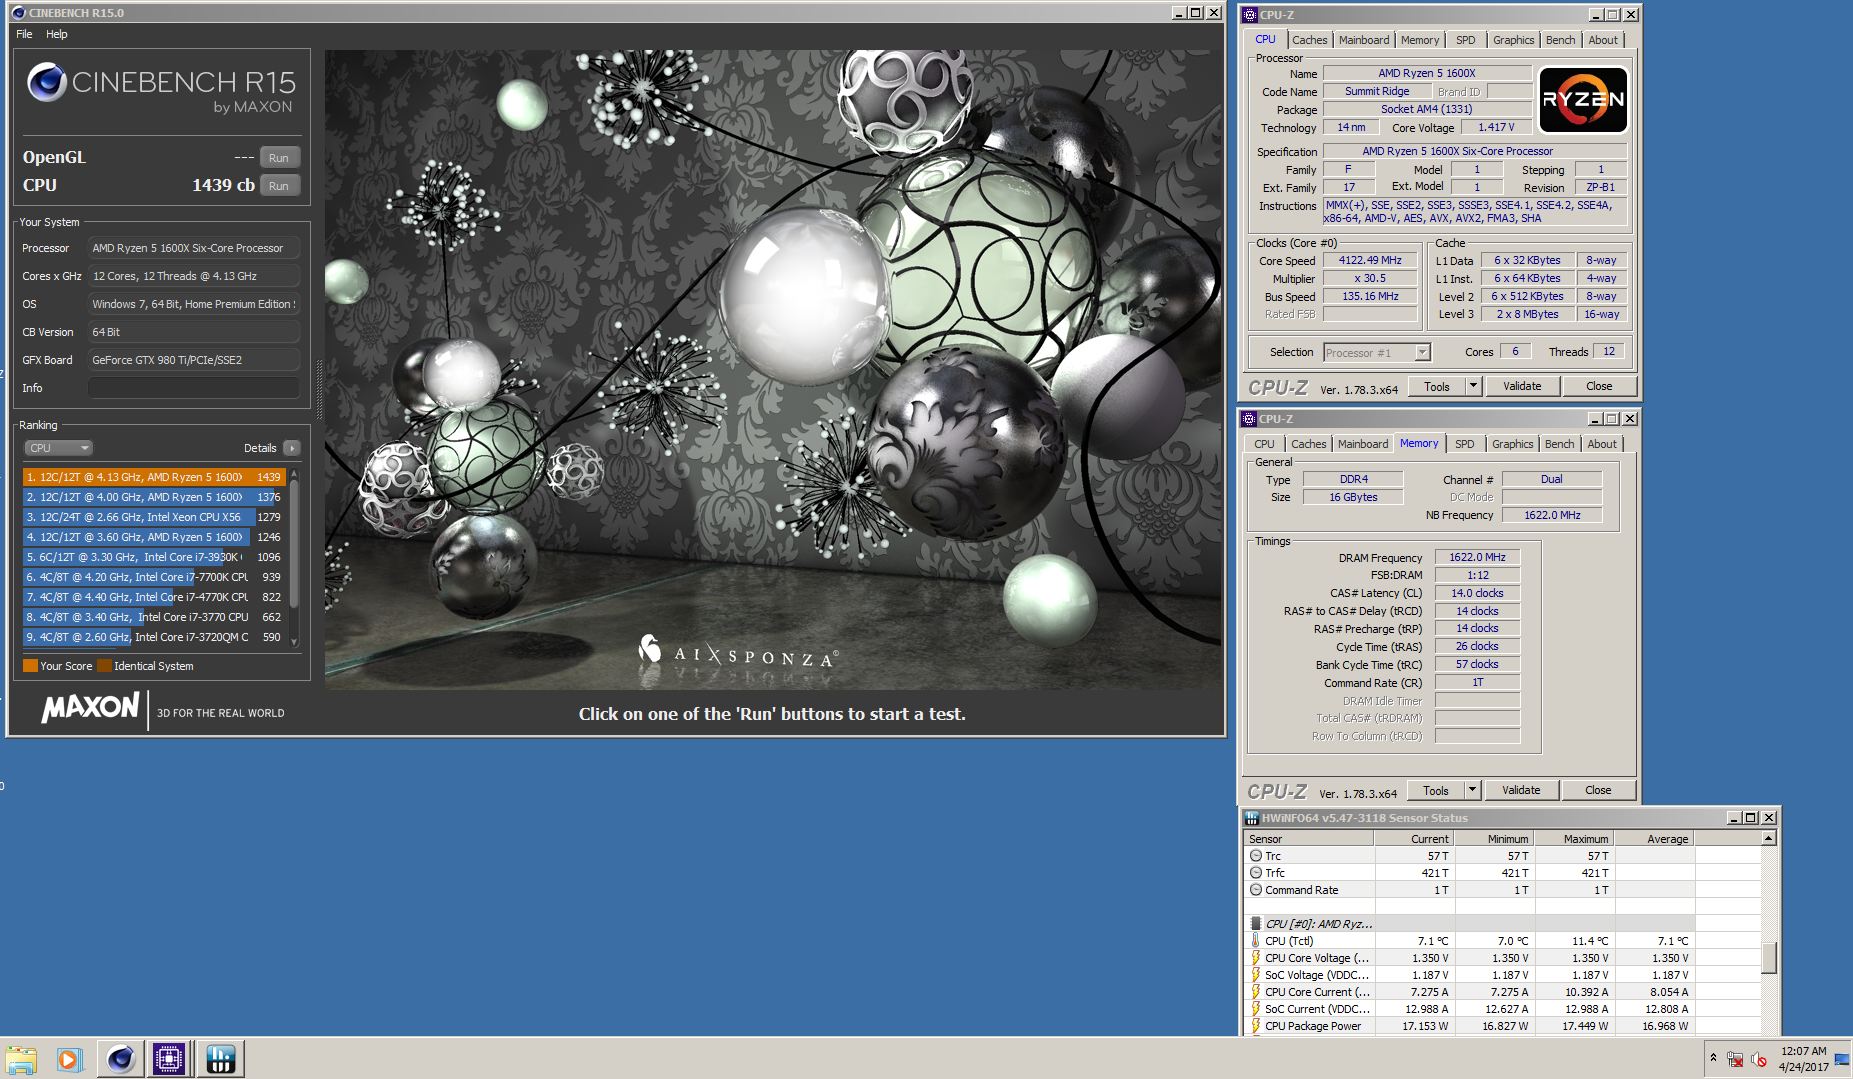
Task: Click the thermometer icon beside CPU (Tctl)
Action: (x=1256, y=941)
